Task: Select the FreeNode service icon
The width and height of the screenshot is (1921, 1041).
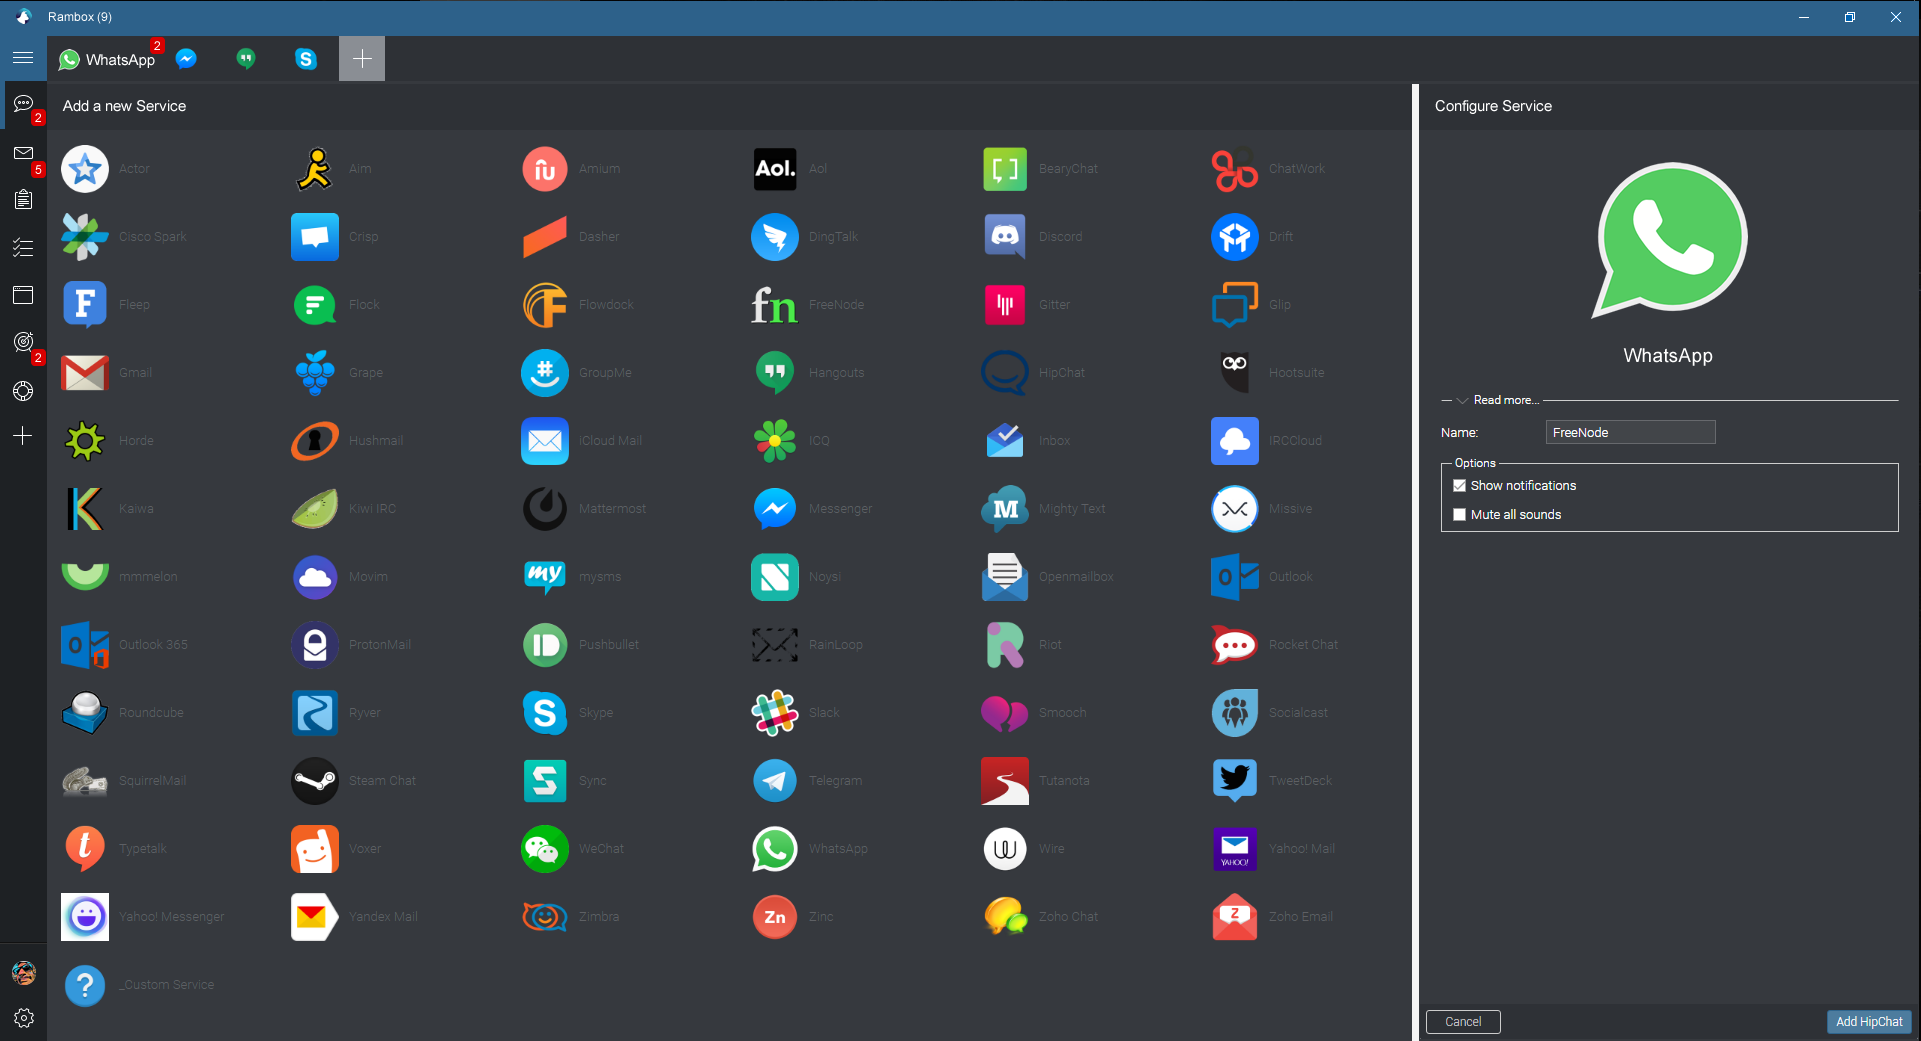Action: [775, 305]
